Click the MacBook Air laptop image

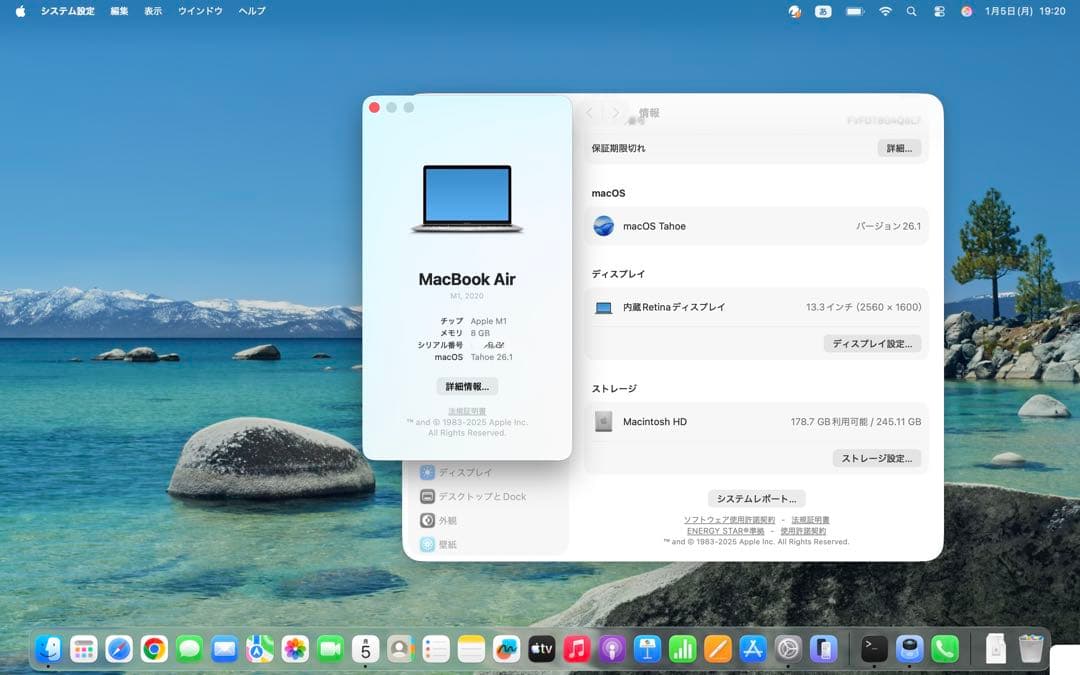pyautogui.click(x=467, y=199)
